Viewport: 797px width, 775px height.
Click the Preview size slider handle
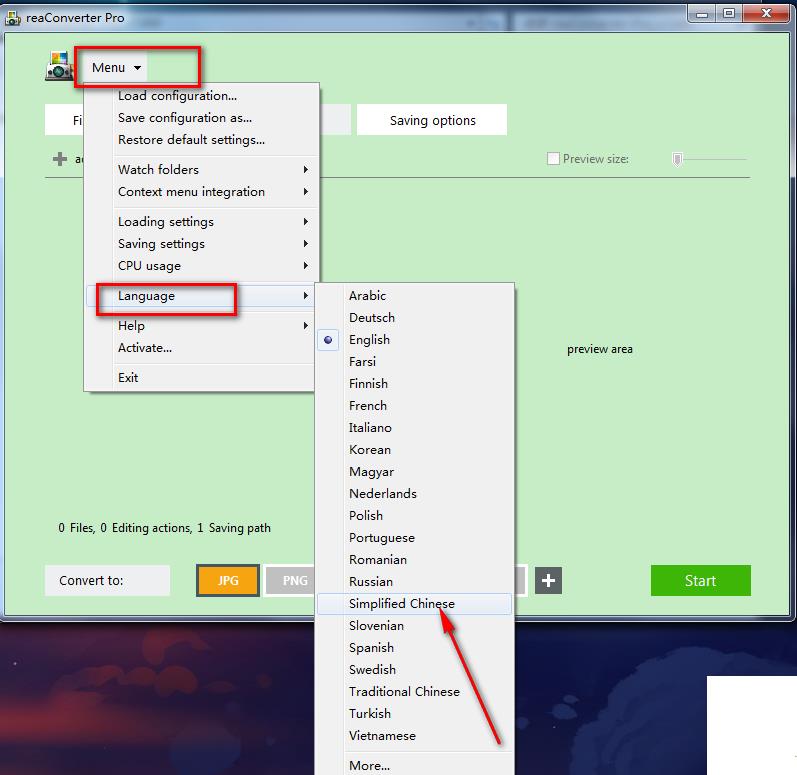677,160
